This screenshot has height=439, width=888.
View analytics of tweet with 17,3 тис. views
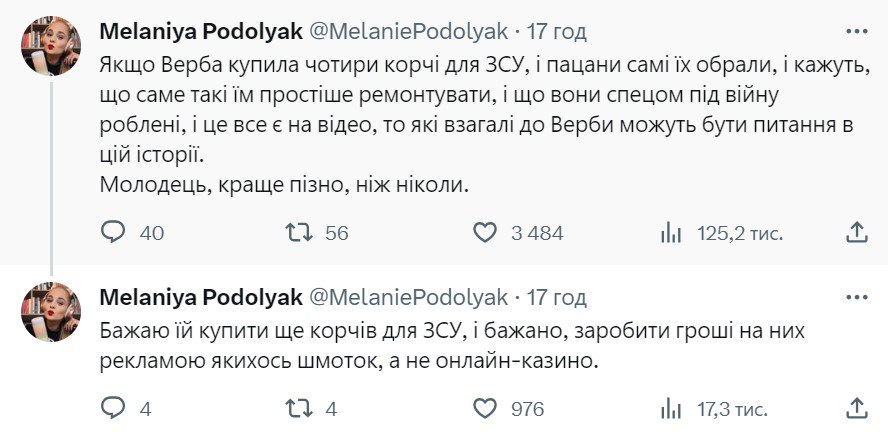[670, 408]
